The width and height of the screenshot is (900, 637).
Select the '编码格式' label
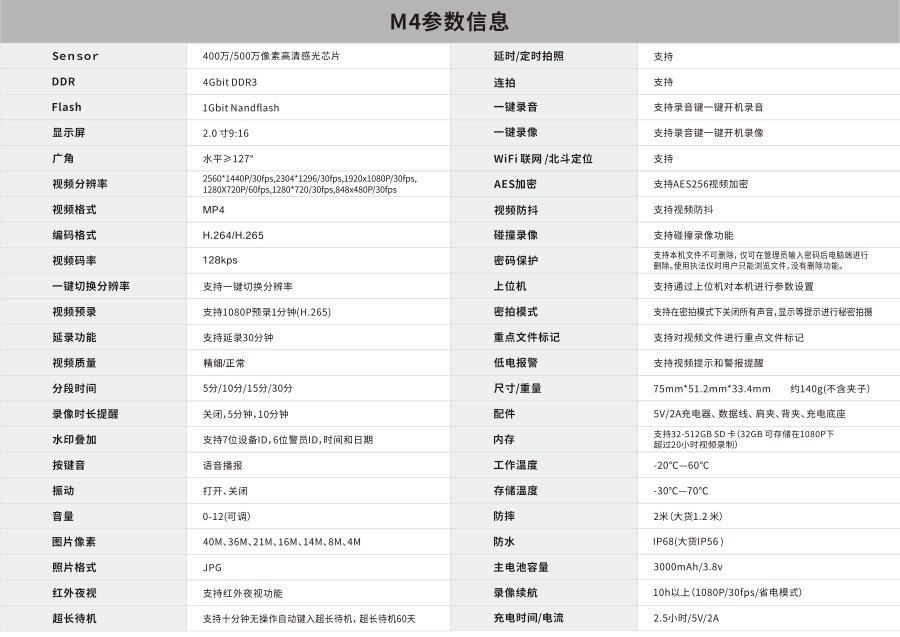tap(74, 235)
